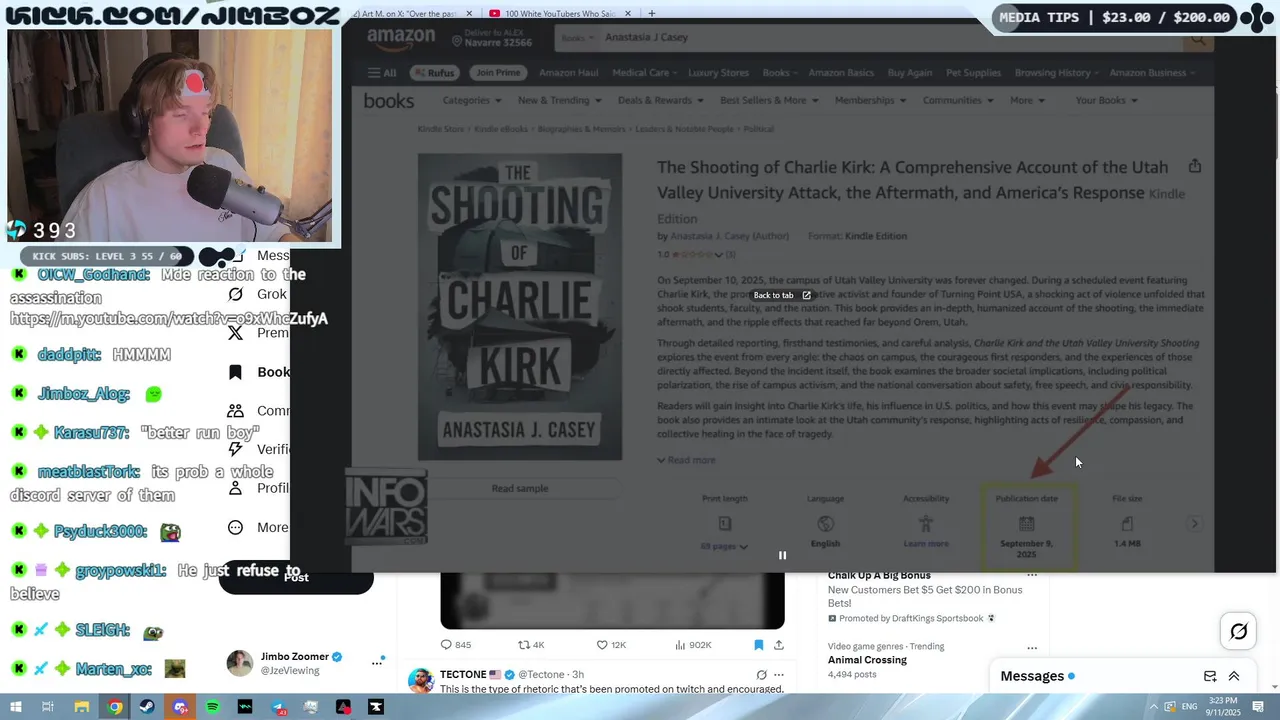Expand Best Sellers & More dropdown
Screen dimensions: 1280x720
[x=769, y=100]
